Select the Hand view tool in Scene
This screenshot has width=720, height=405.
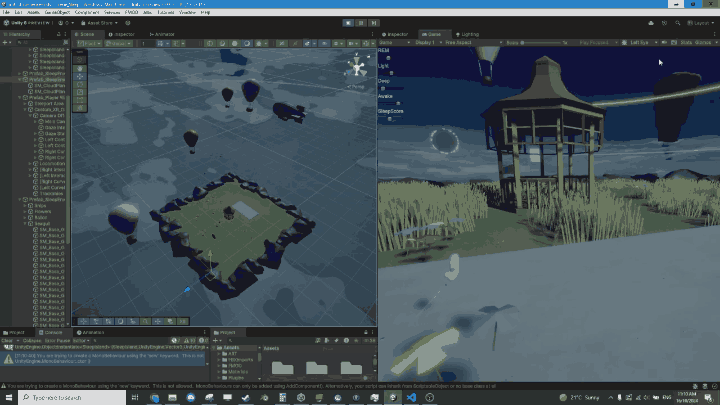(81, 57)
